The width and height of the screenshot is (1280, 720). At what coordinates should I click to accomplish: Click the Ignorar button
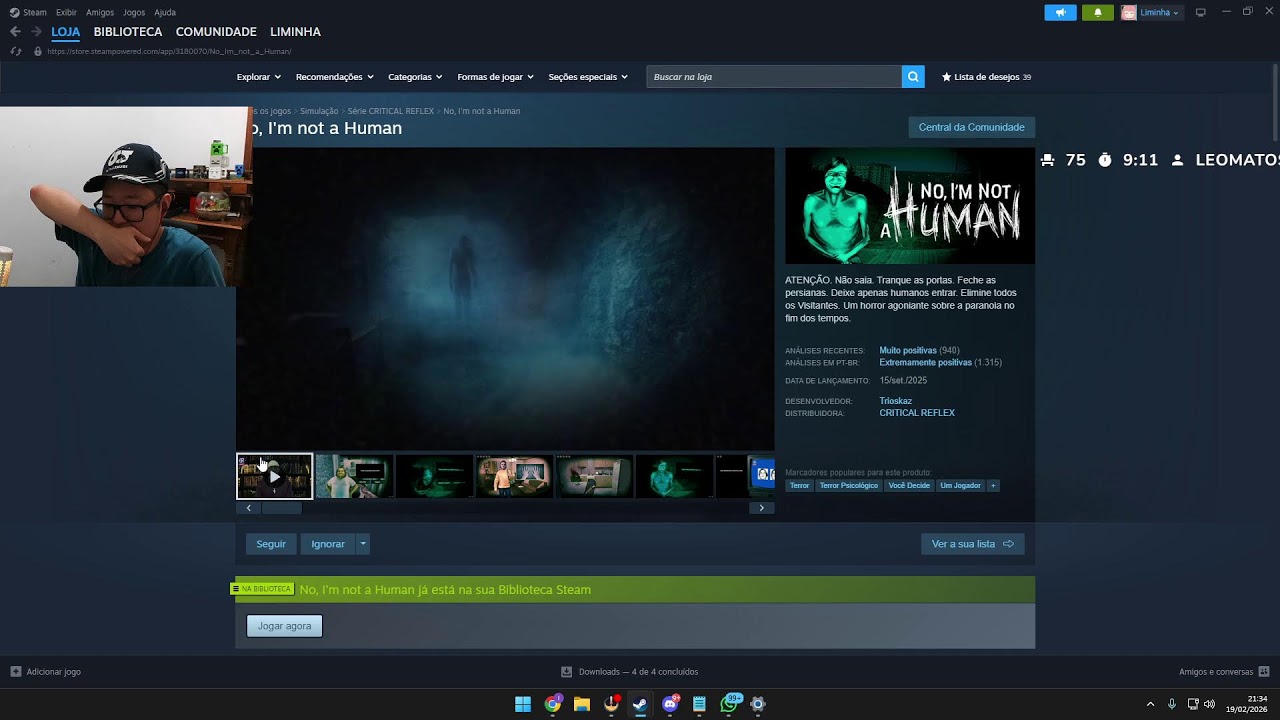pos(328,544)
